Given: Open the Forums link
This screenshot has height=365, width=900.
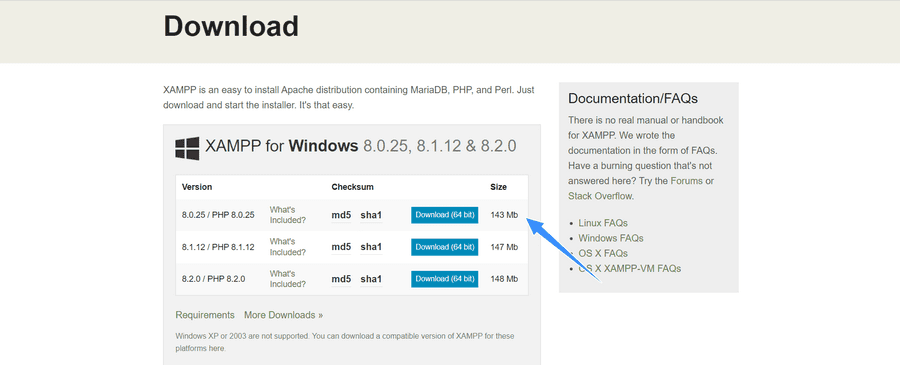Looking at the screenshot, I should (686, 181).
